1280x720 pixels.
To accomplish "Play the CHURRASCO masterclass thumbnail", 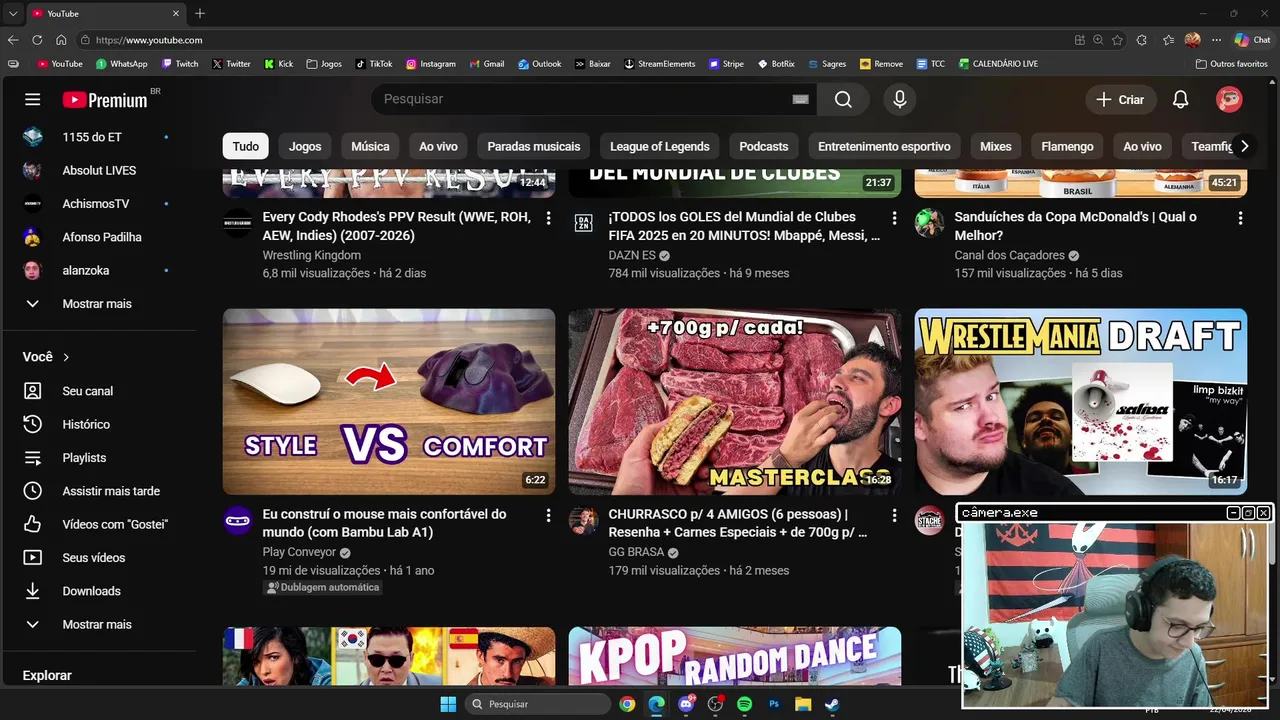I will point(735,402).
